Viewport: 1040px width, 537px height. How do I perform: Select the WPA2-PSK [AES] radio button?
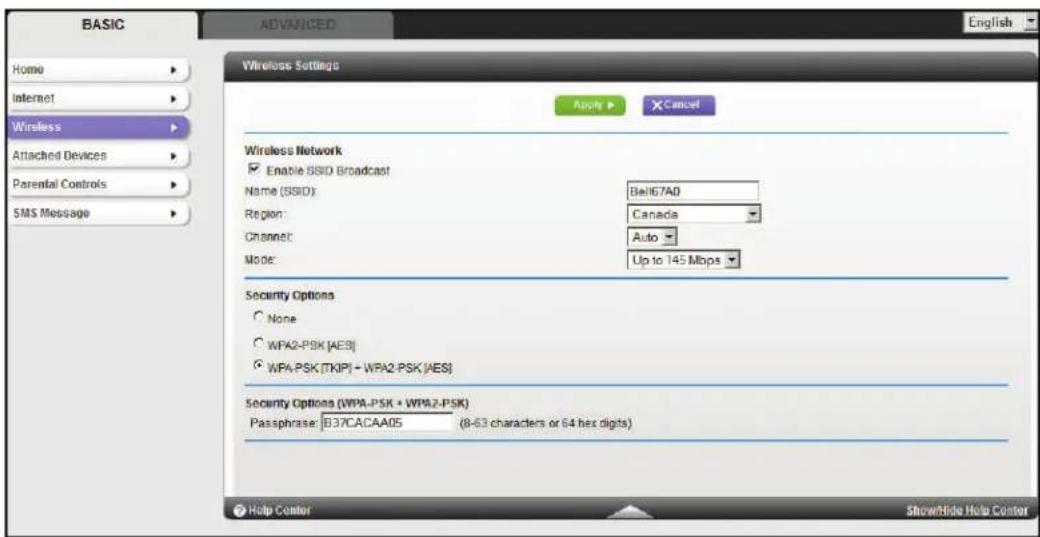[x=259, y=342]
